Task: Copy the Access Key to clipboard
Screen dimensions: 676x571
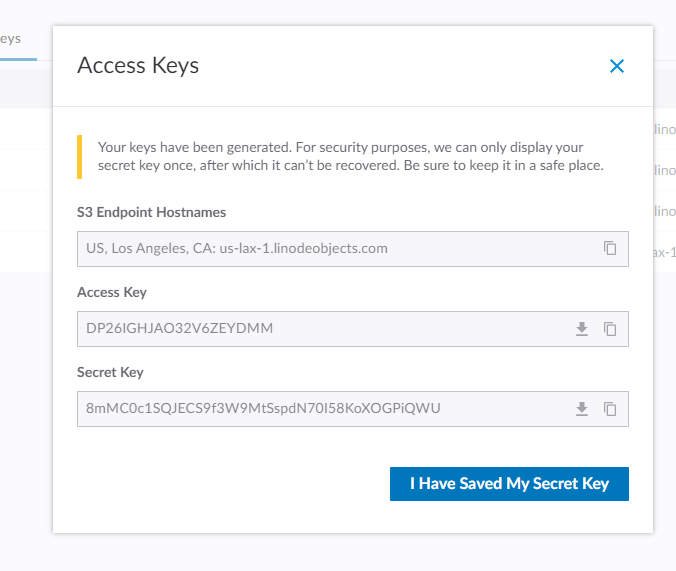Action: pyautogui.click(x=610, y=328)
